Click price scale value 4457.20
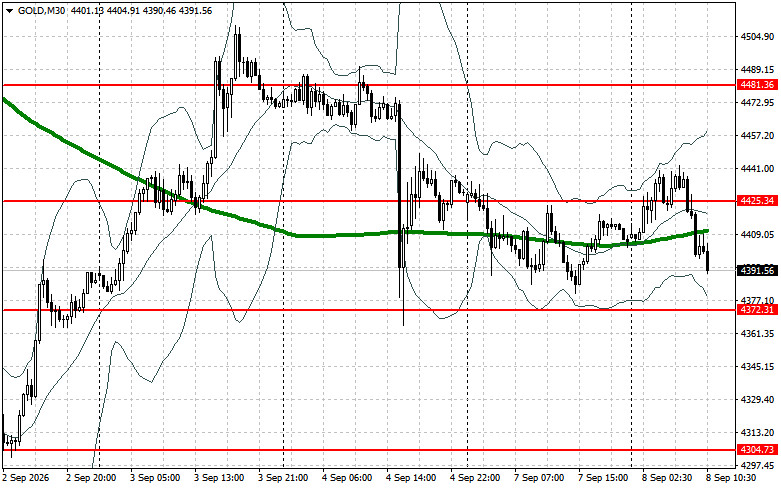Screen dimensions: 781x489 click(757, 135)
